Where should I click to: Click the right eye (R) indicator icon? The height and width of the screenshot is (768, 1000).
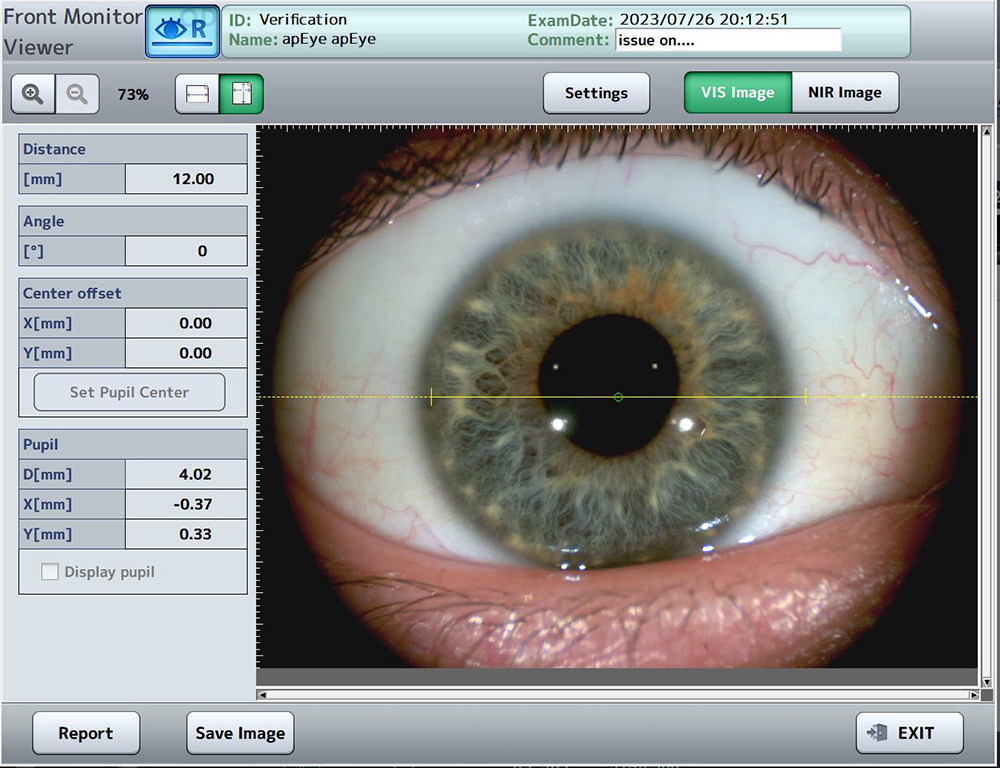click(183, 31)
